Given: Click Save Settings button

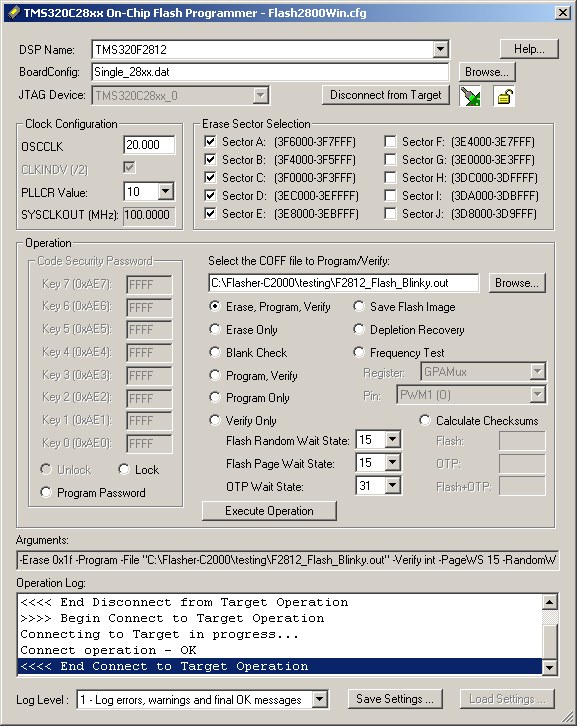Looking at the screenshot, I should pyautogui.click(x=395, y=699).
